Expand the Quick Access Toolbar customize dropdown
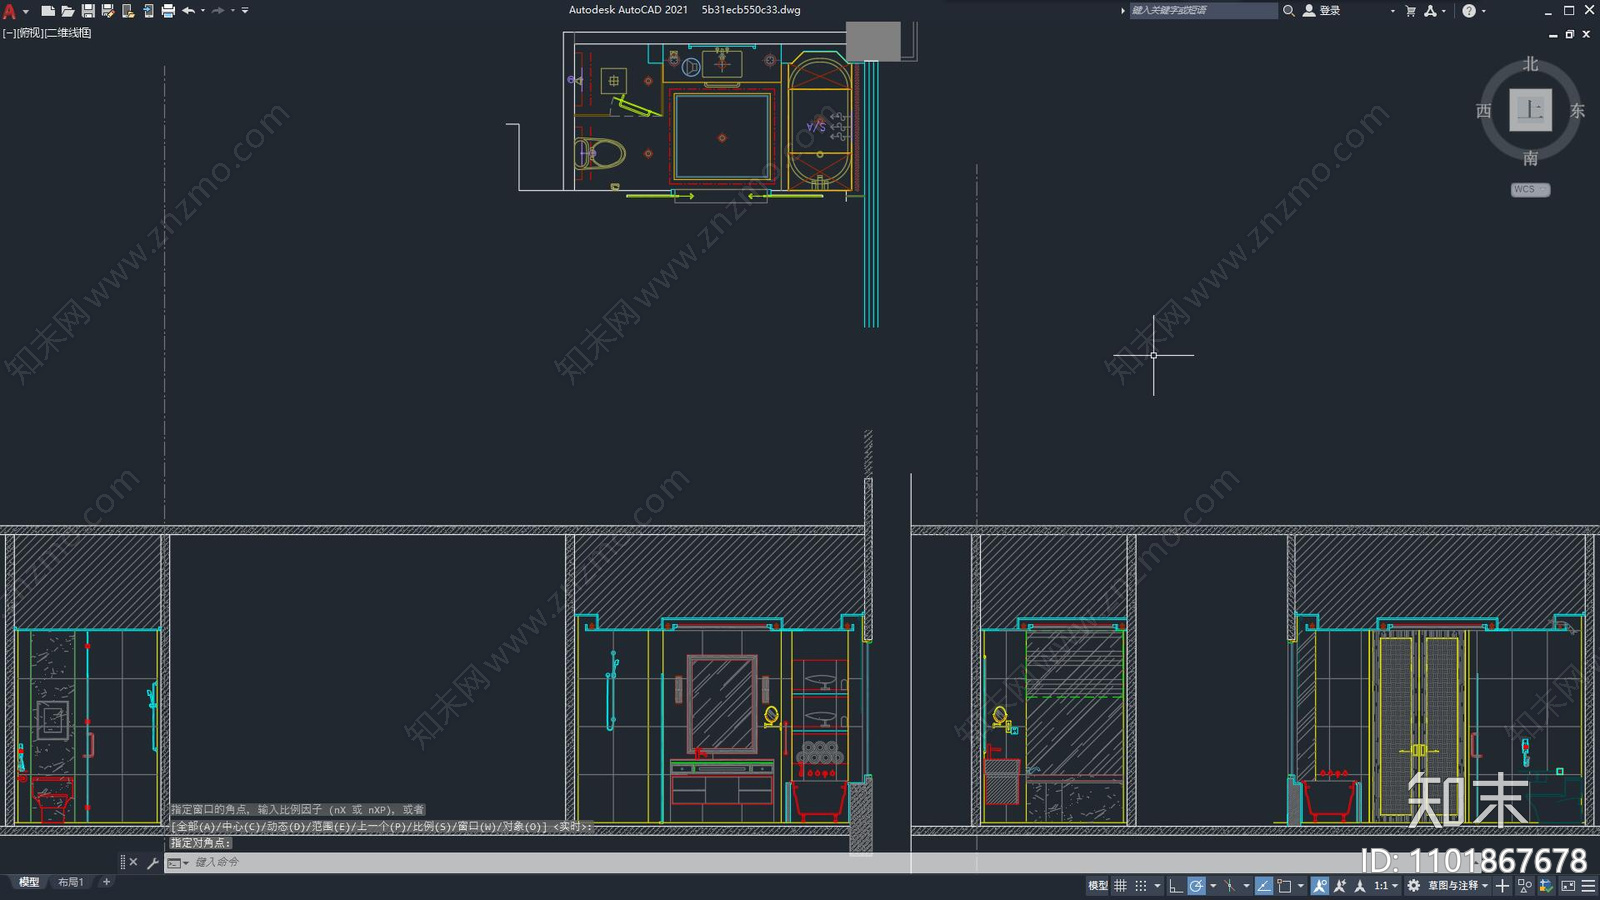This screenshot has width=1600, height=900. [x=245, y=11]
